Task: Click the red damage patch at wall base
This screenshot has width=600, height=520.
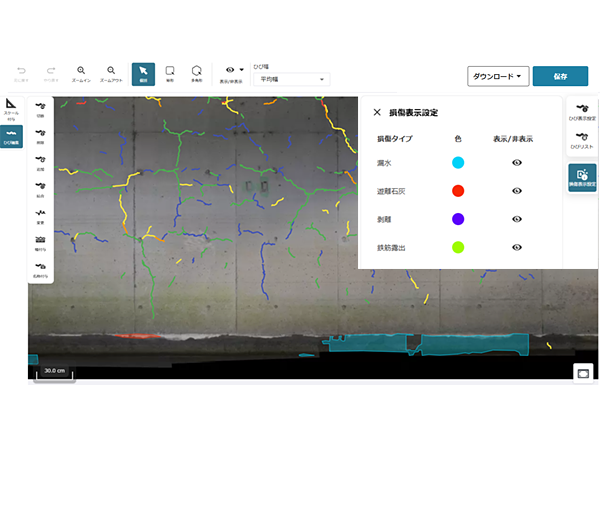Action: coord(138,336)
